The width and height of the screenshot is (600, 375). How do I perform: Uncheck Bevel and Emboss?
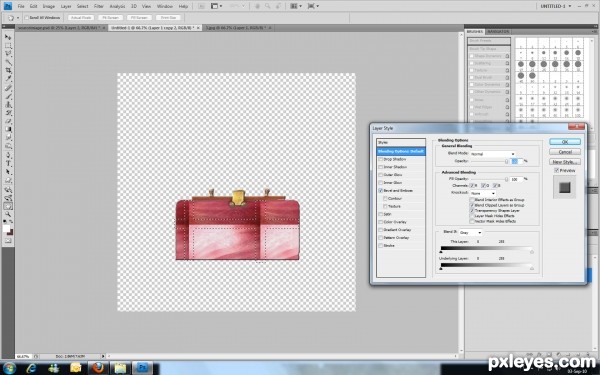381,191
